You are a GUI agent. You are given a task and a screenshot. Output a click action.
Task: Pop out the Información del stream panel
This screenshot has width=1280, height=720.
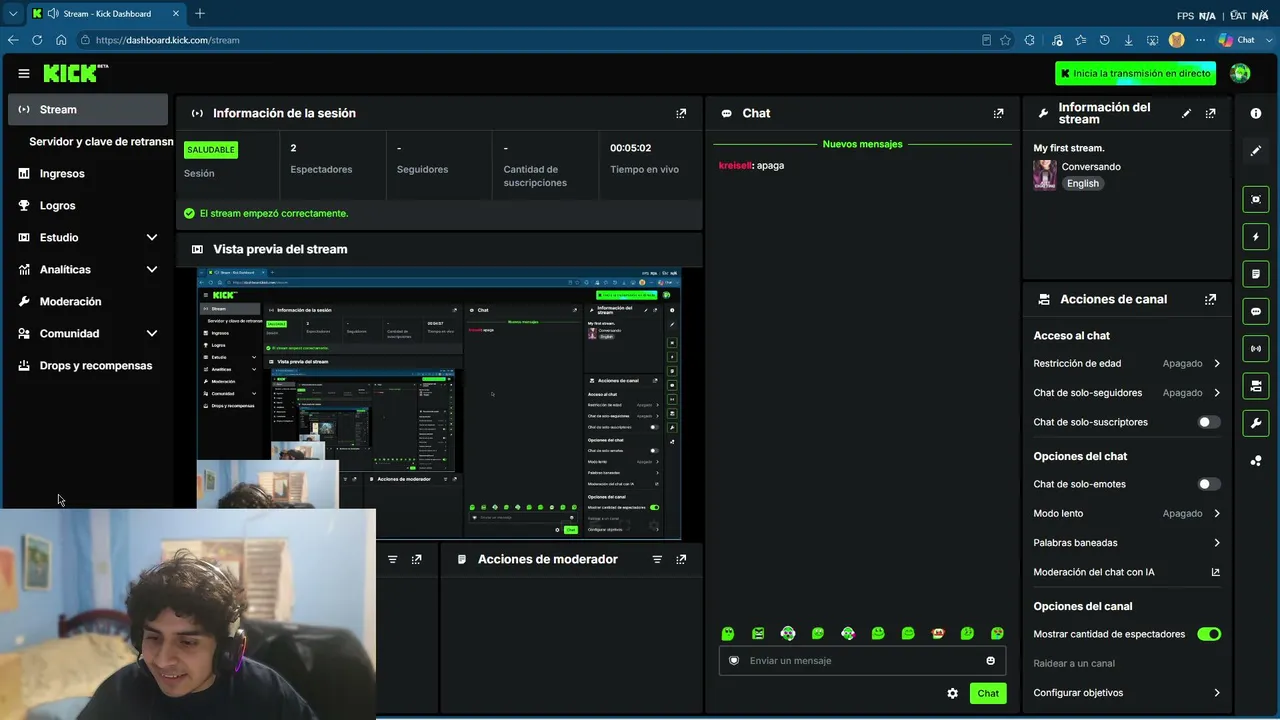[x=1210, y=113]
